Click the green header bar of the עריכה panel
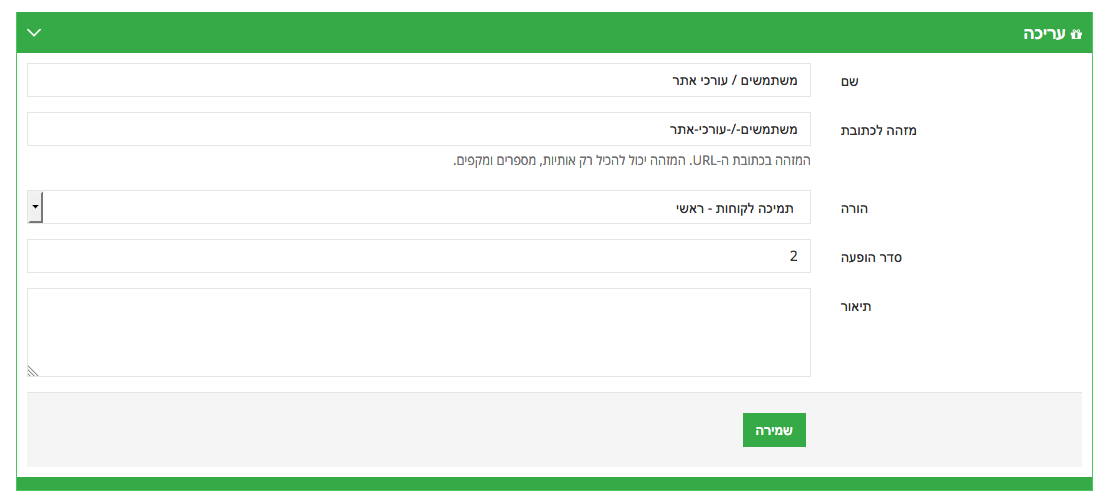The width and height of the screenshot is (1106, 498). coord(554,32)
